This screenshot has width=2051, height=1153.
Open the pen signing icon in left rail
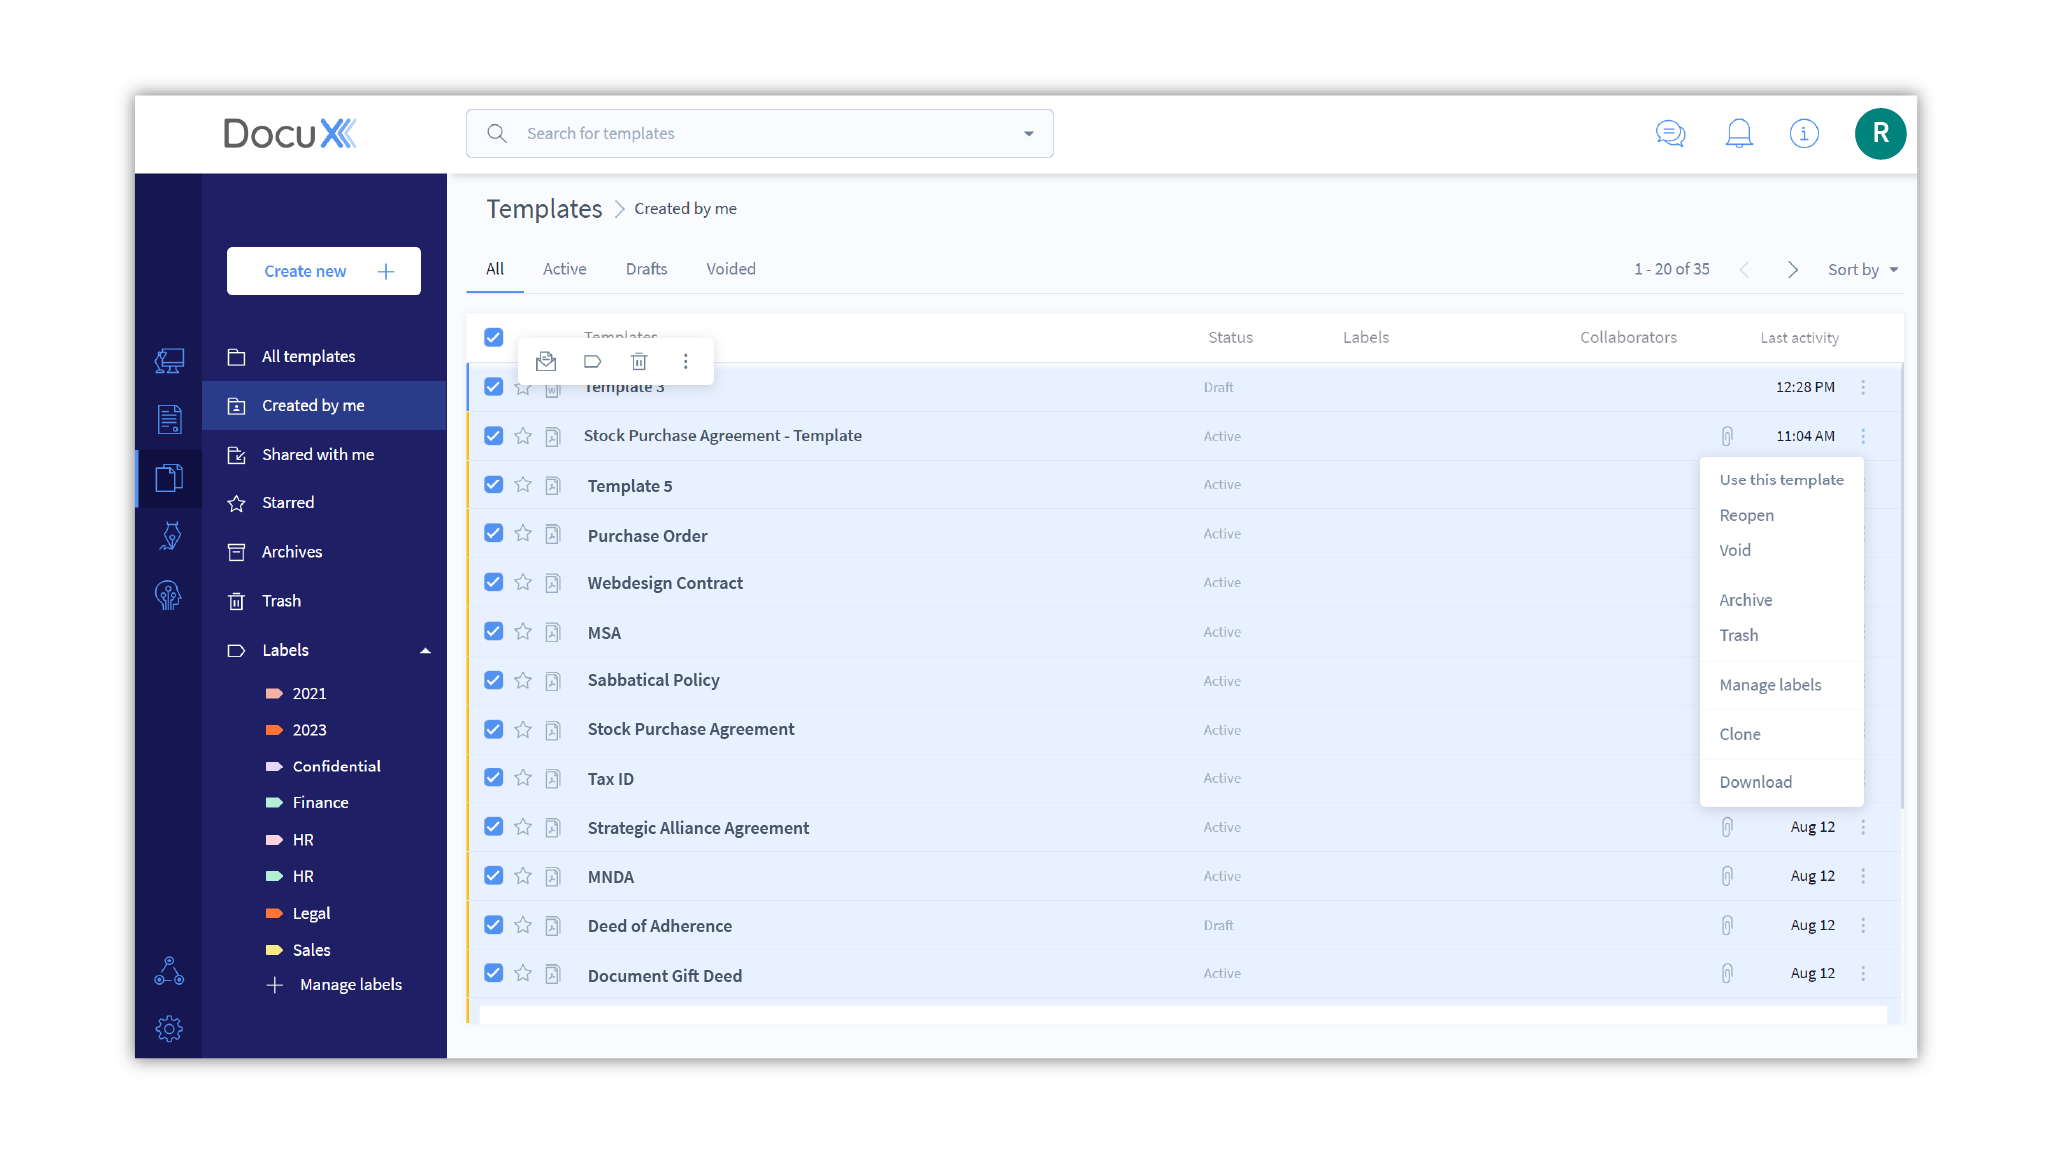click(170, 536)
